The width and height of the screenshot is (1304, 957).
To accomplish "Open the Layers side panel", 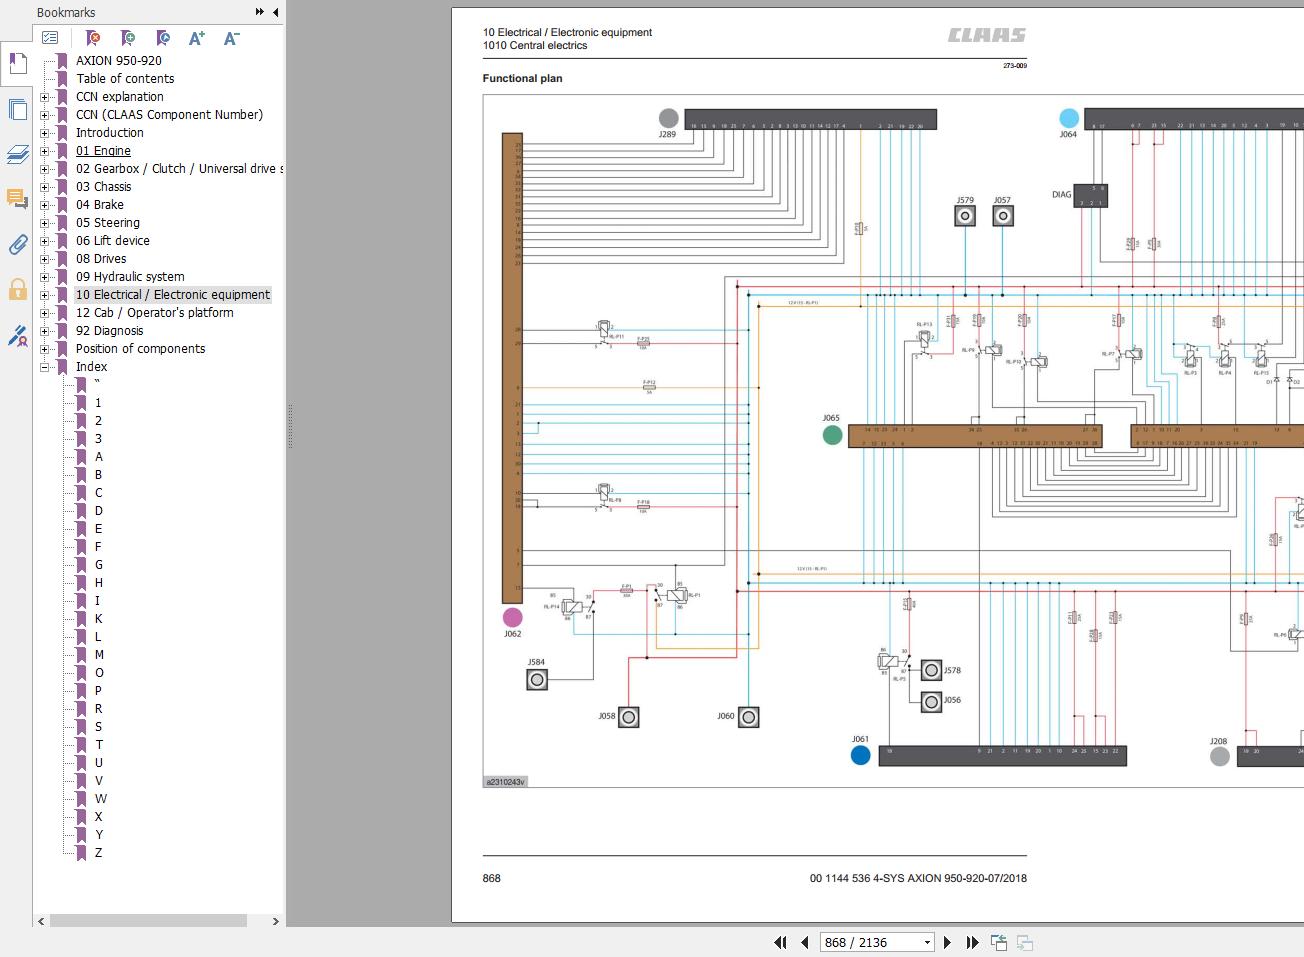I will 17,154.
